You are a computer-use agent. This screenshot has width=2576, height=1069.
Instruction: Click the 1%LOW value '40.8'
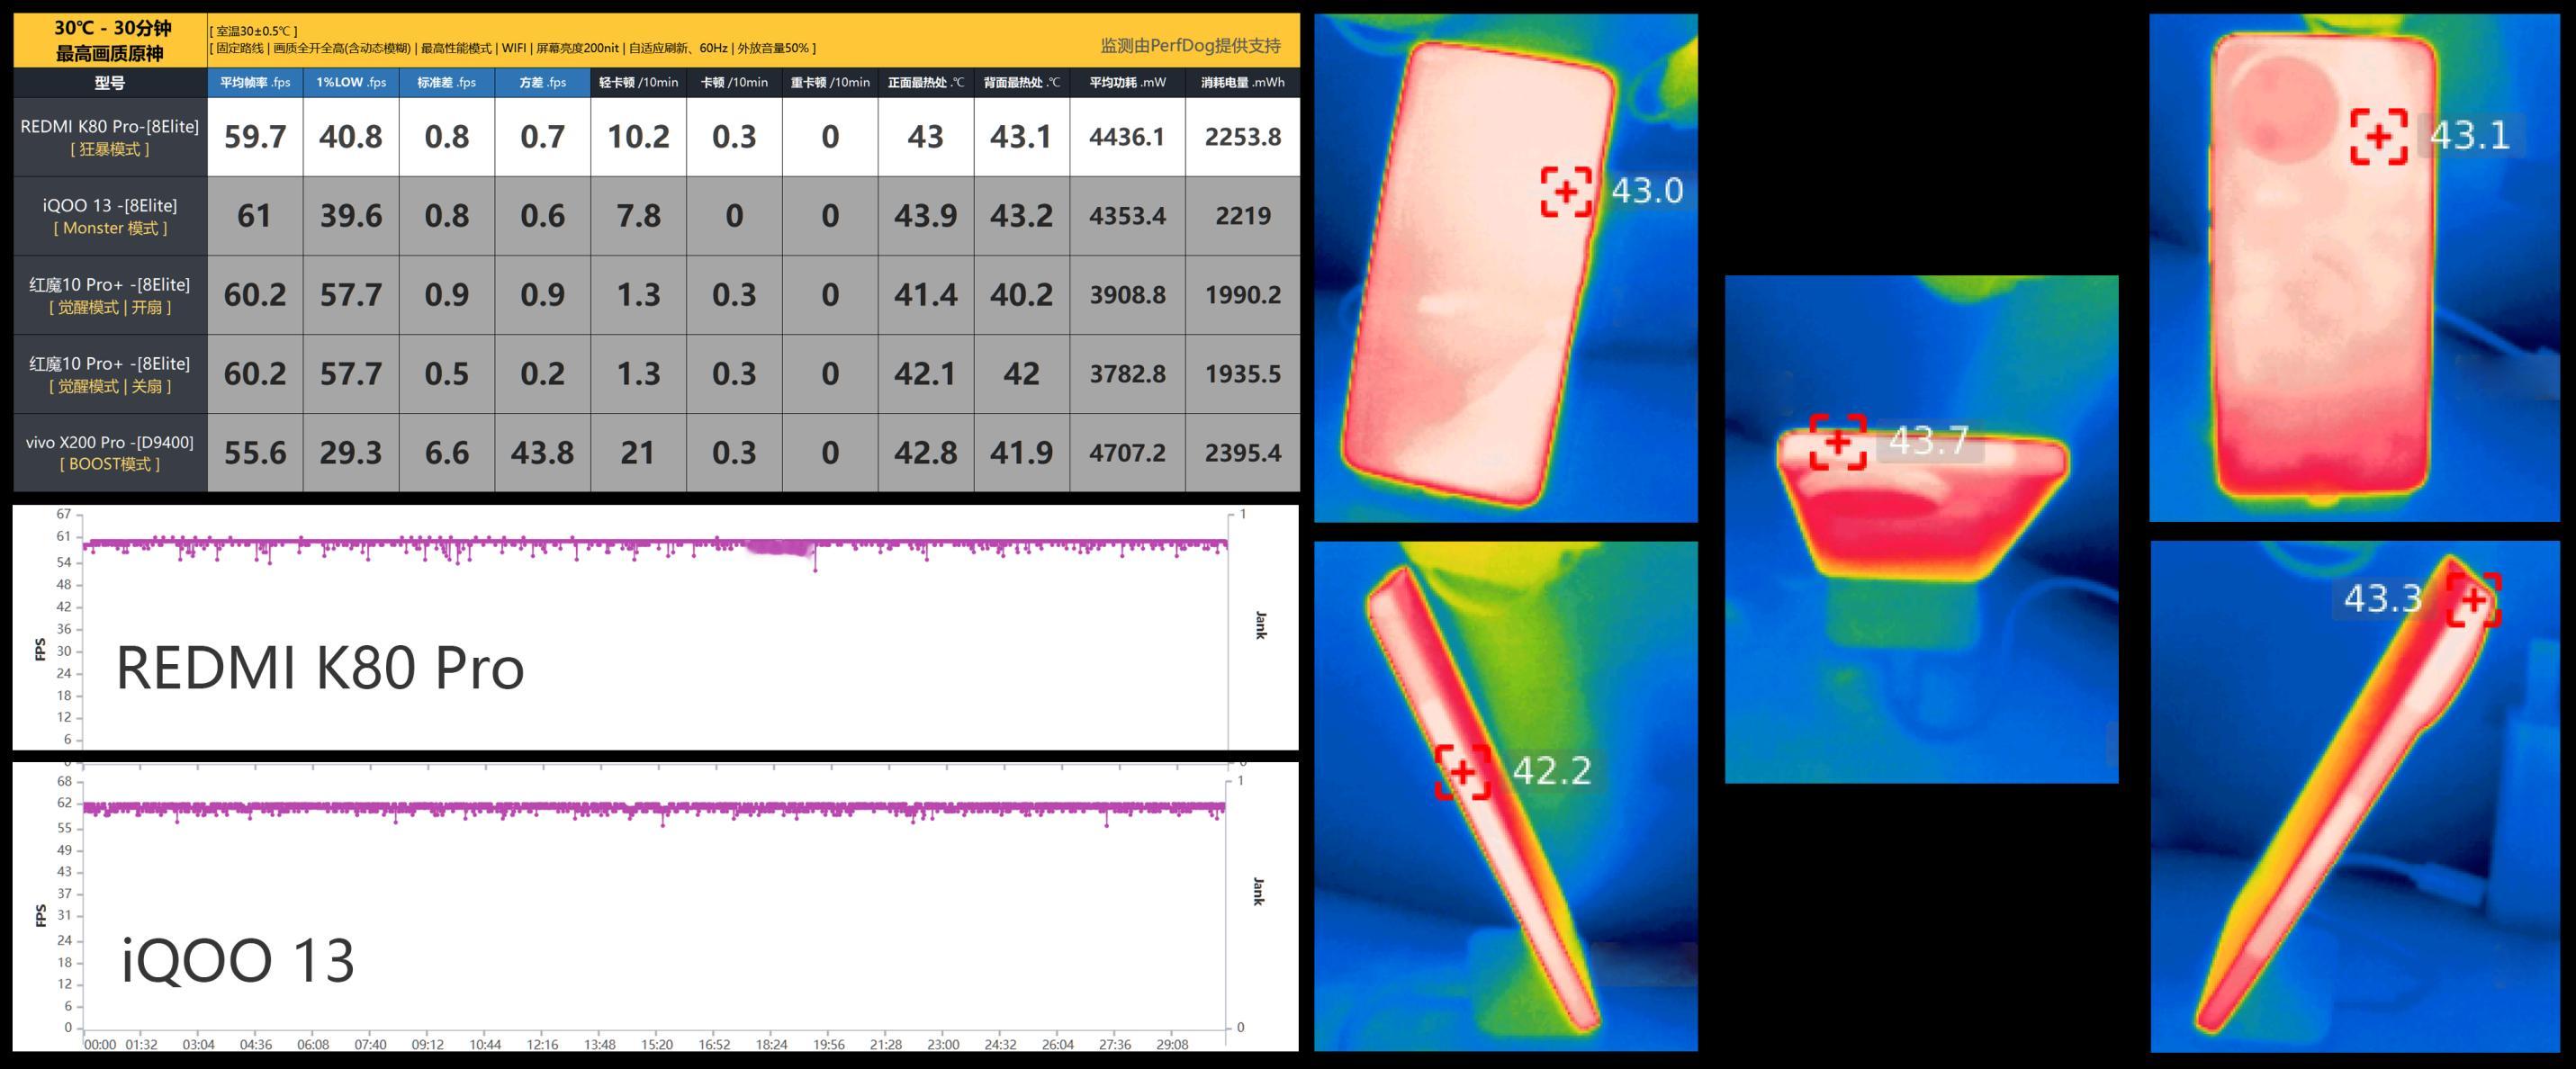click(351, 137)
